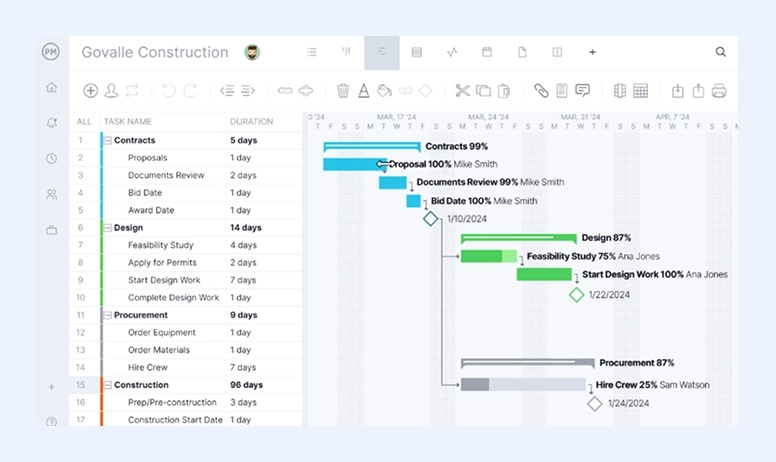Click the assign person toolbar icon
Screen dimensions: 776x462
[111, 91]
